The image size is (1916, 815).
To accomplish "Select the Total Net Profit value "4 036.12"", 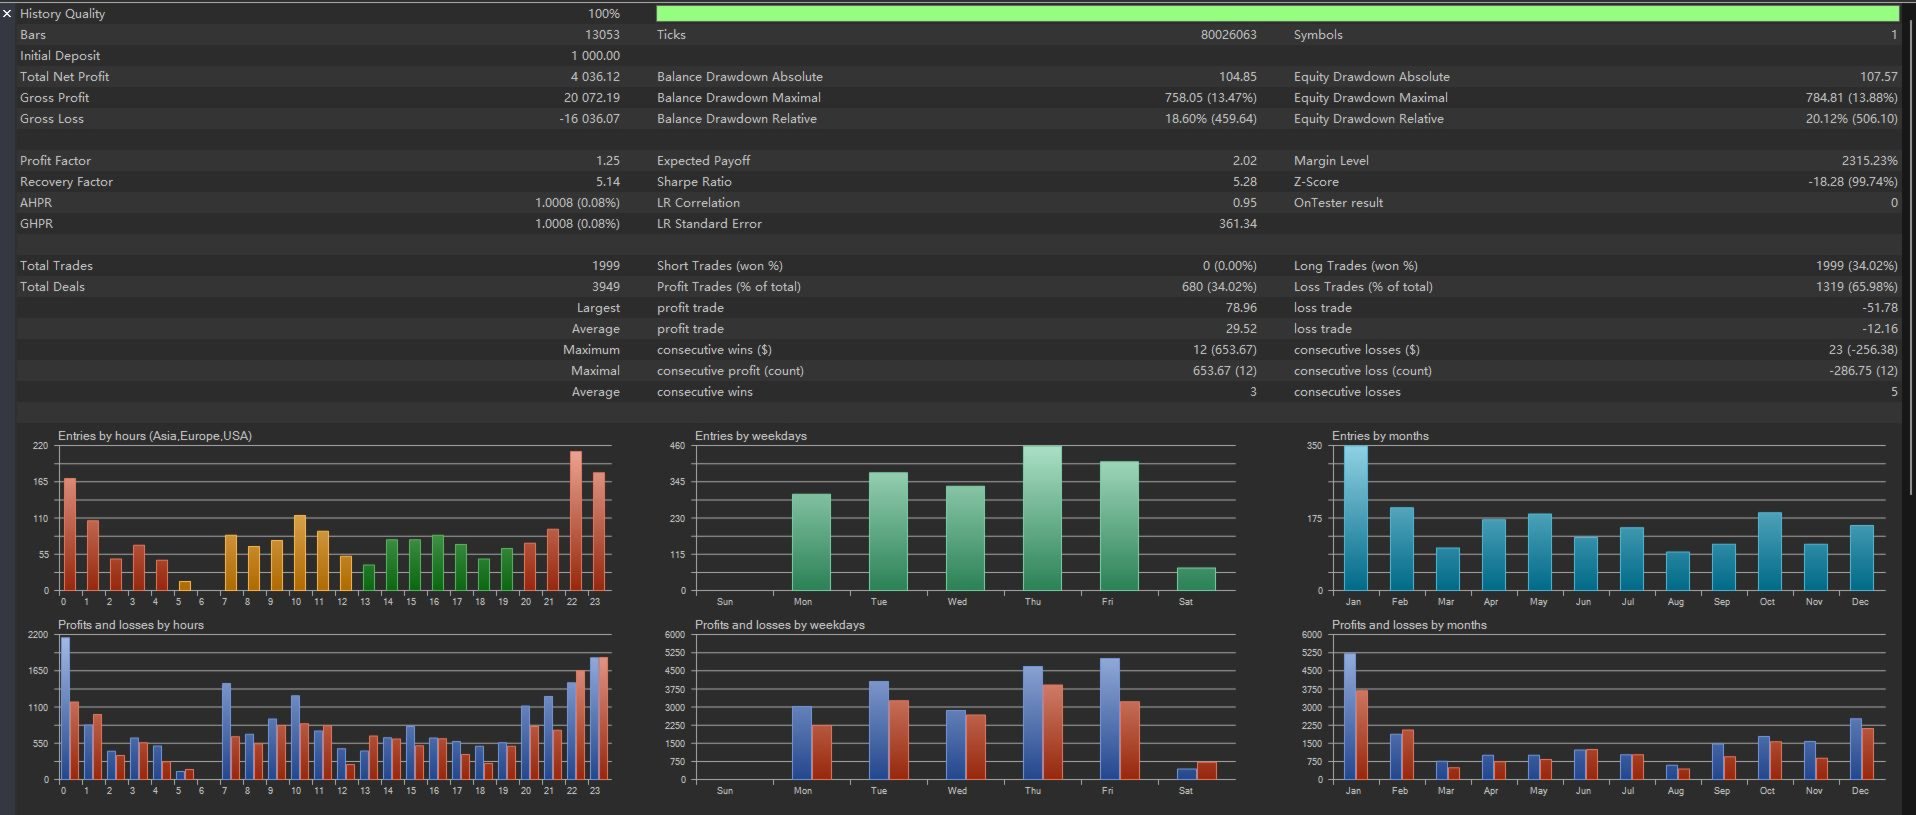I will [596, 77].
